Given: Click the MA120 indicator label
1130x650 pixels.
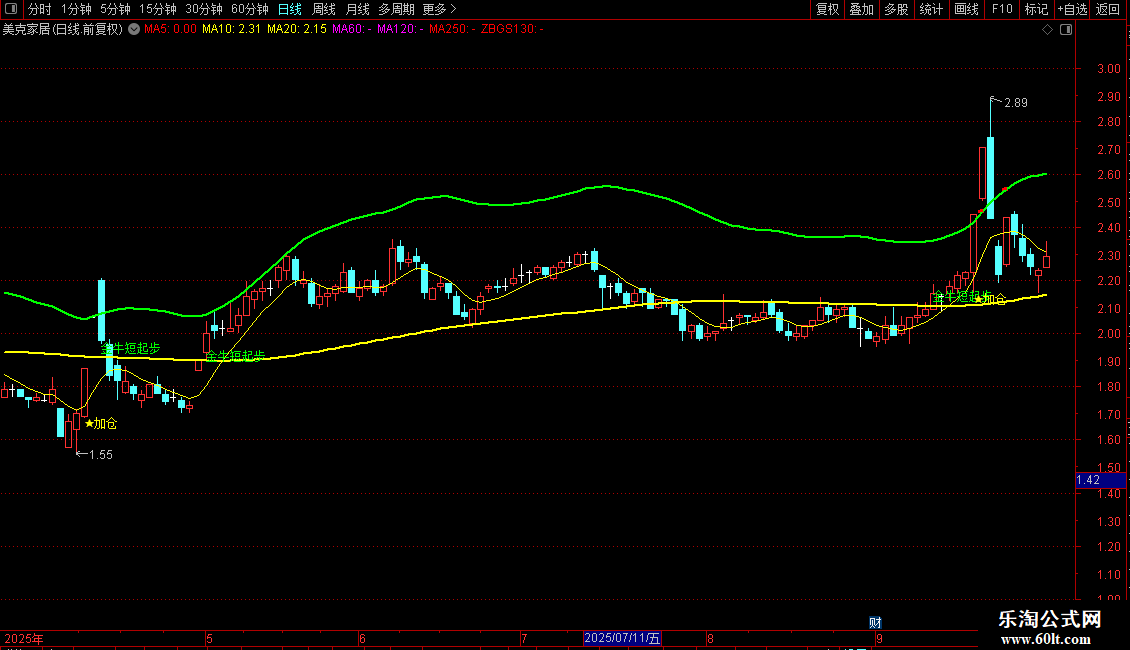Looking at the screenshot, I should pyautogui.click(x=400, y=30).
